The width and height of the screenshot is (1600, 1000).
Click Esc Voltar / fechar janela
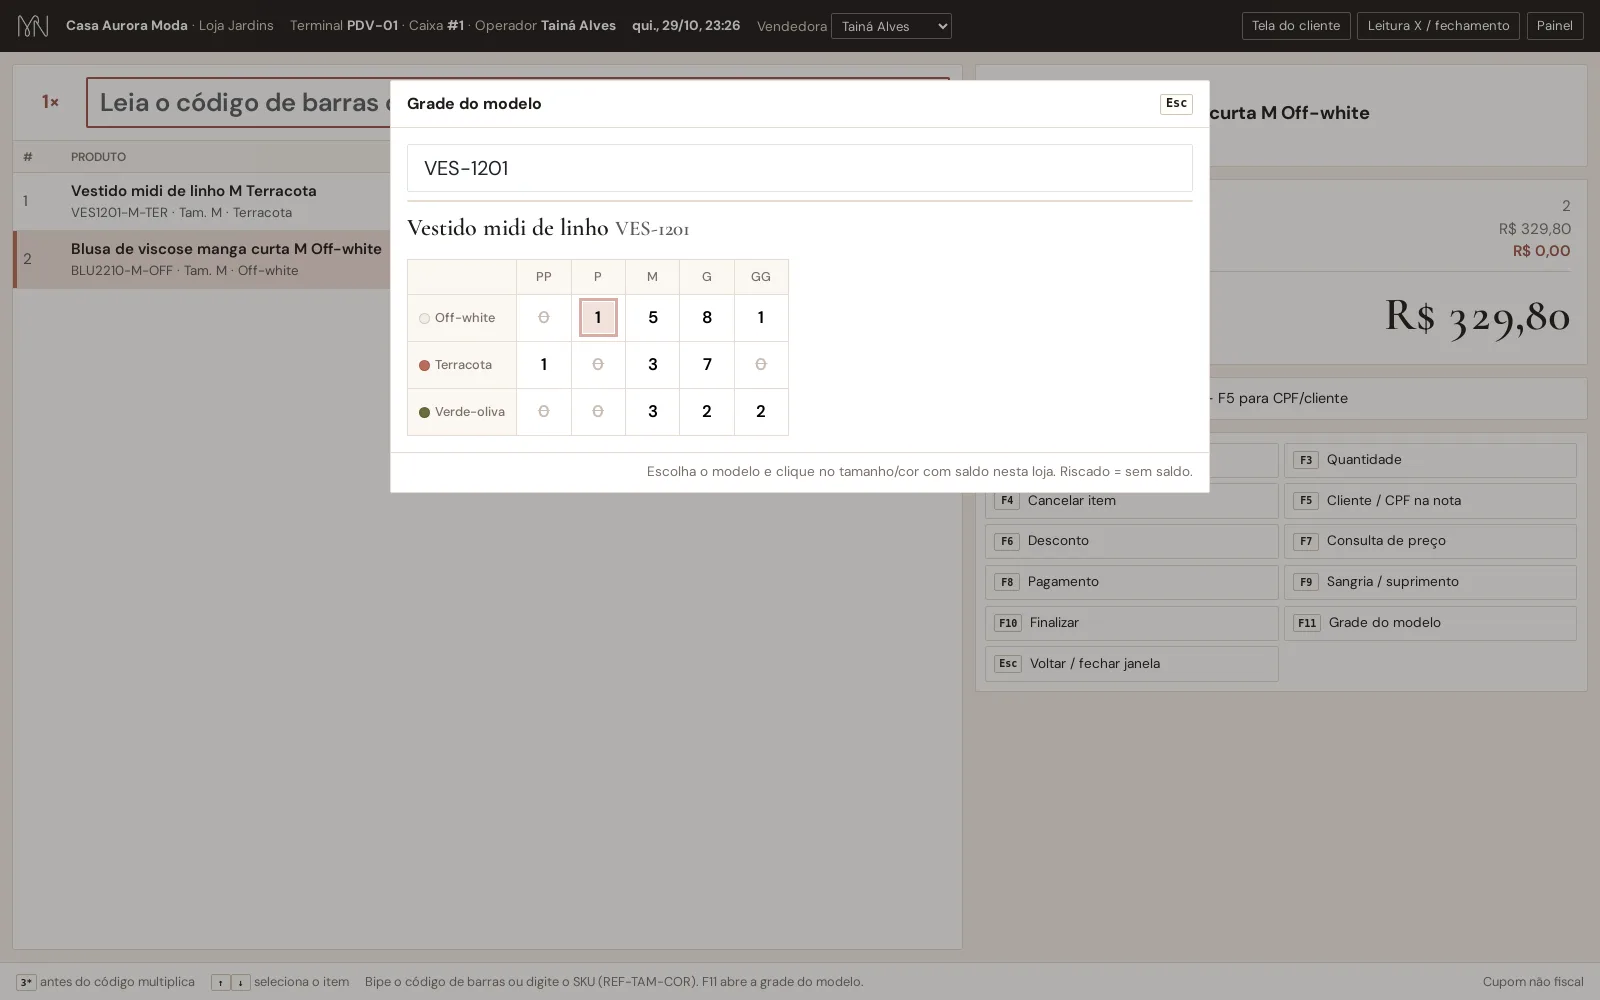[x=1131, y=664]
